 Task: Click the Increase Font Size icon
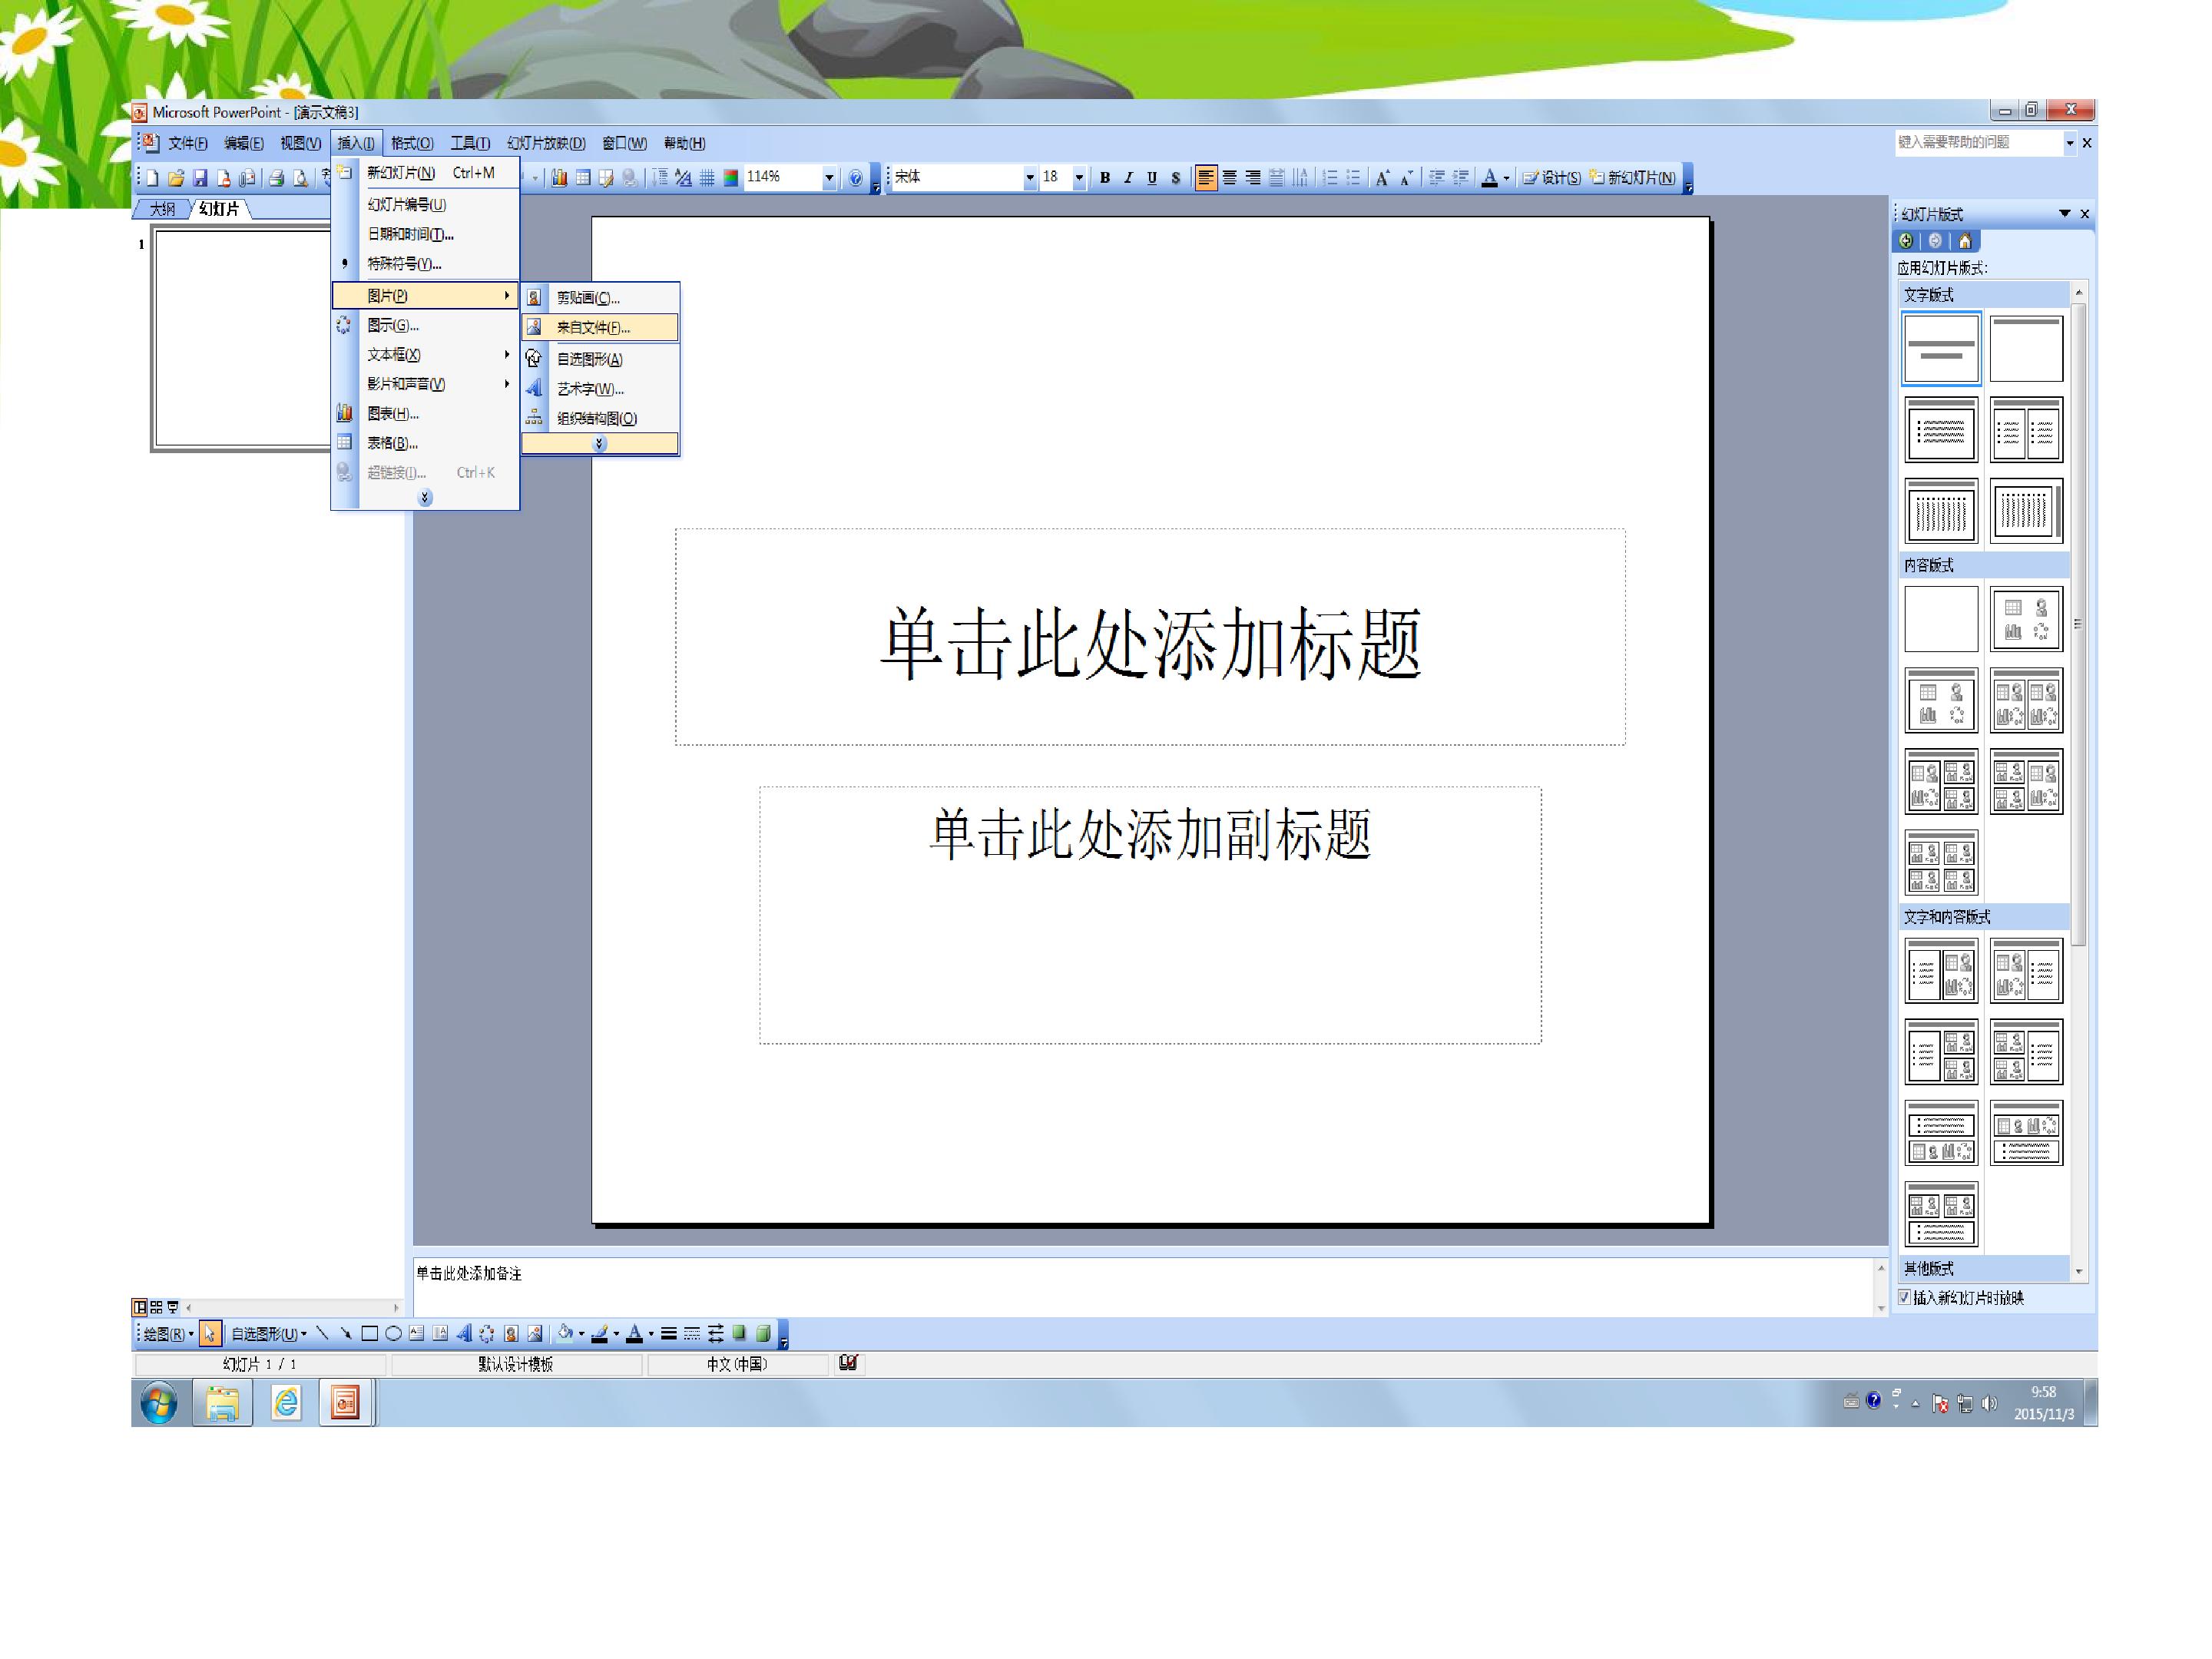pos(1383,178)
